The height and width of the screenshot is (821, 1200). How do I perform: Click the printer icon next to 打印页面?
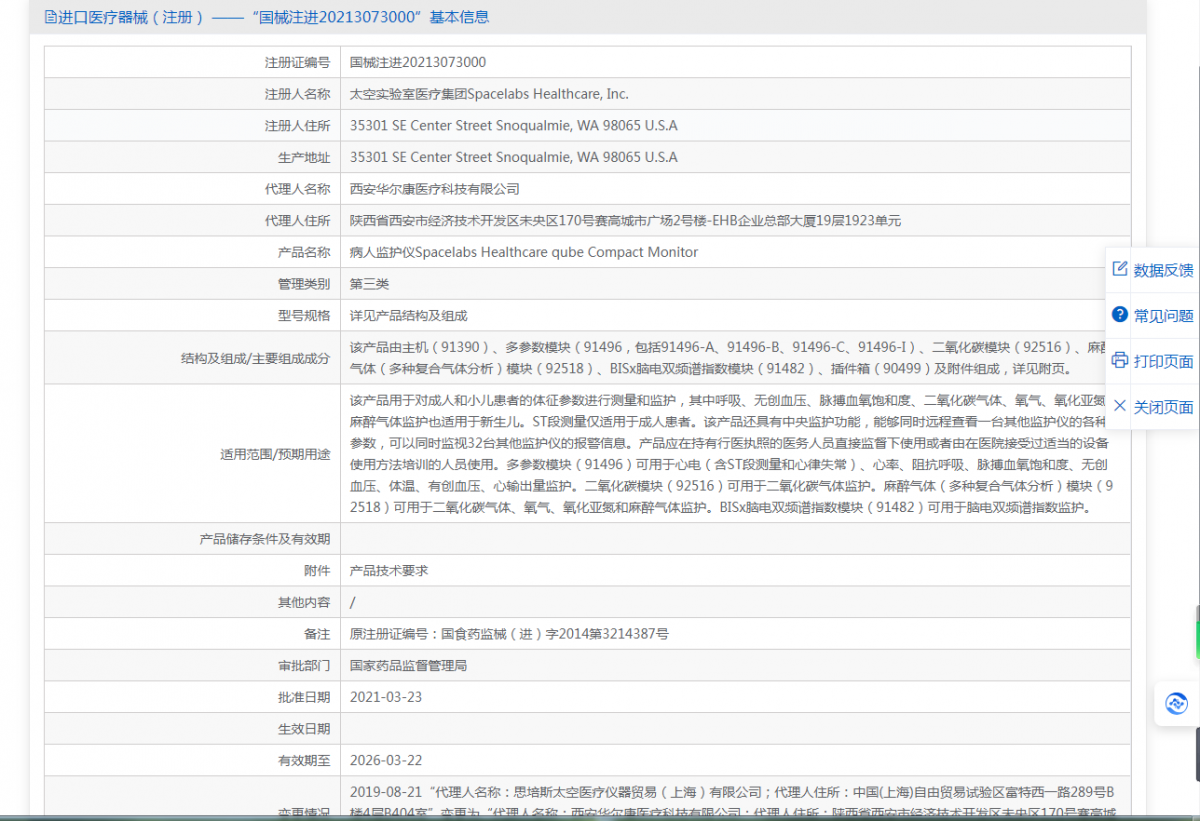coord(1120,360)
